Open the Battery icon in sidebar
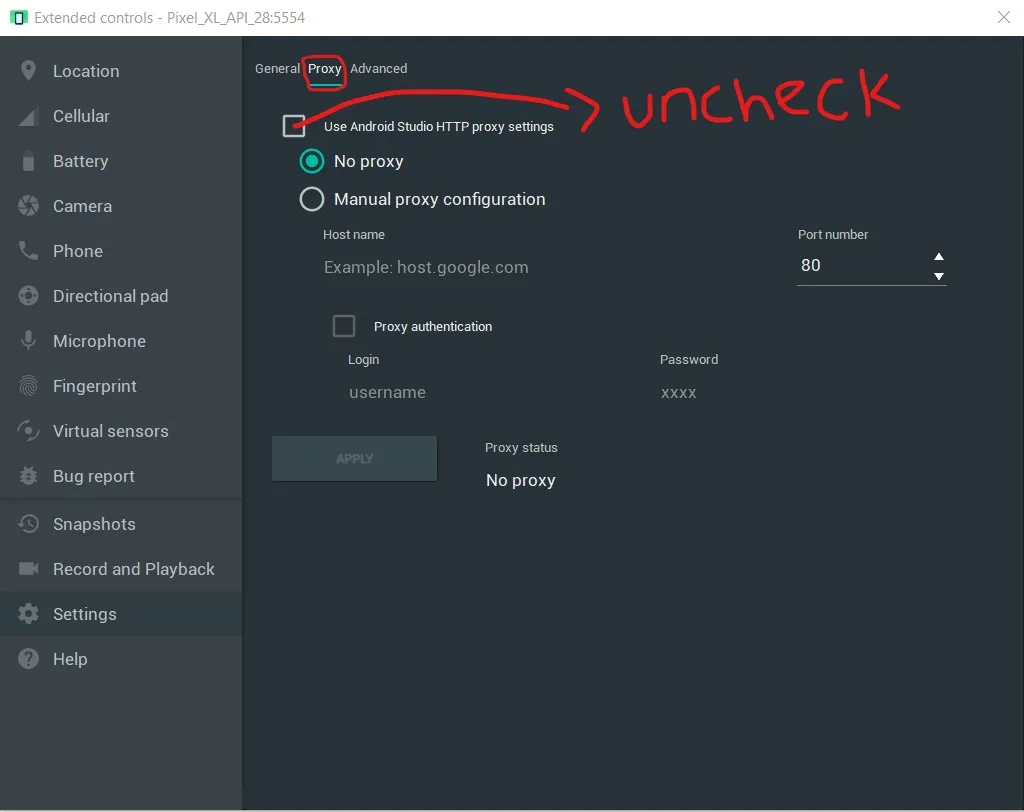 (28, 161)
